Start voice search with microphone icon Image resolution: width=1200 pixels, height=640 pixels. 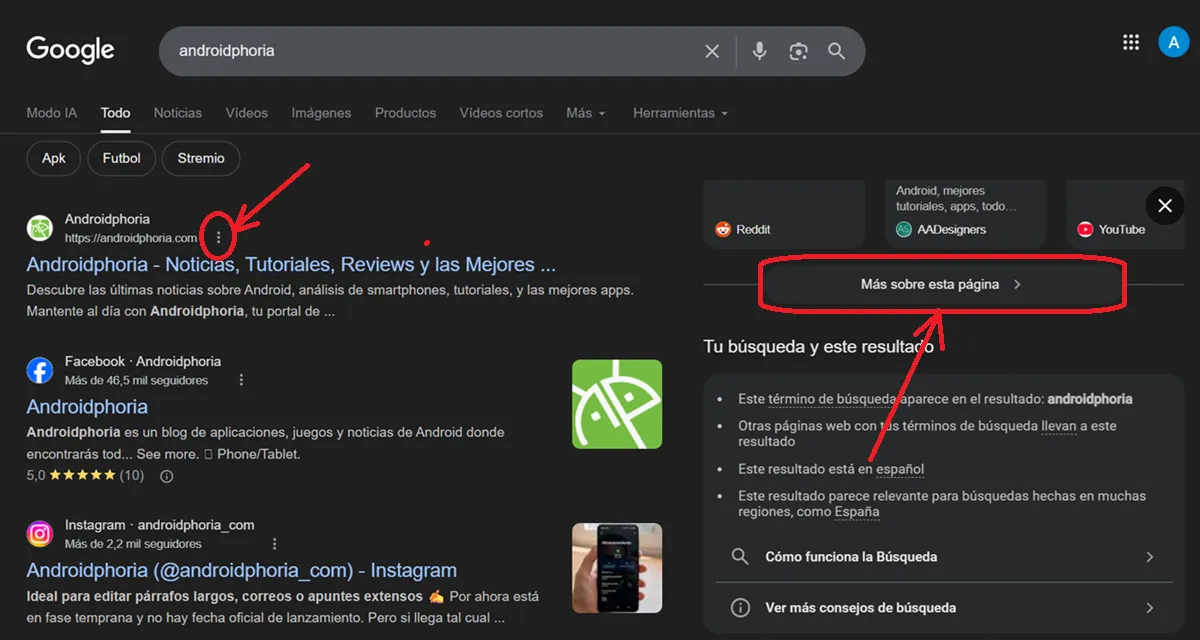point(759,51)
